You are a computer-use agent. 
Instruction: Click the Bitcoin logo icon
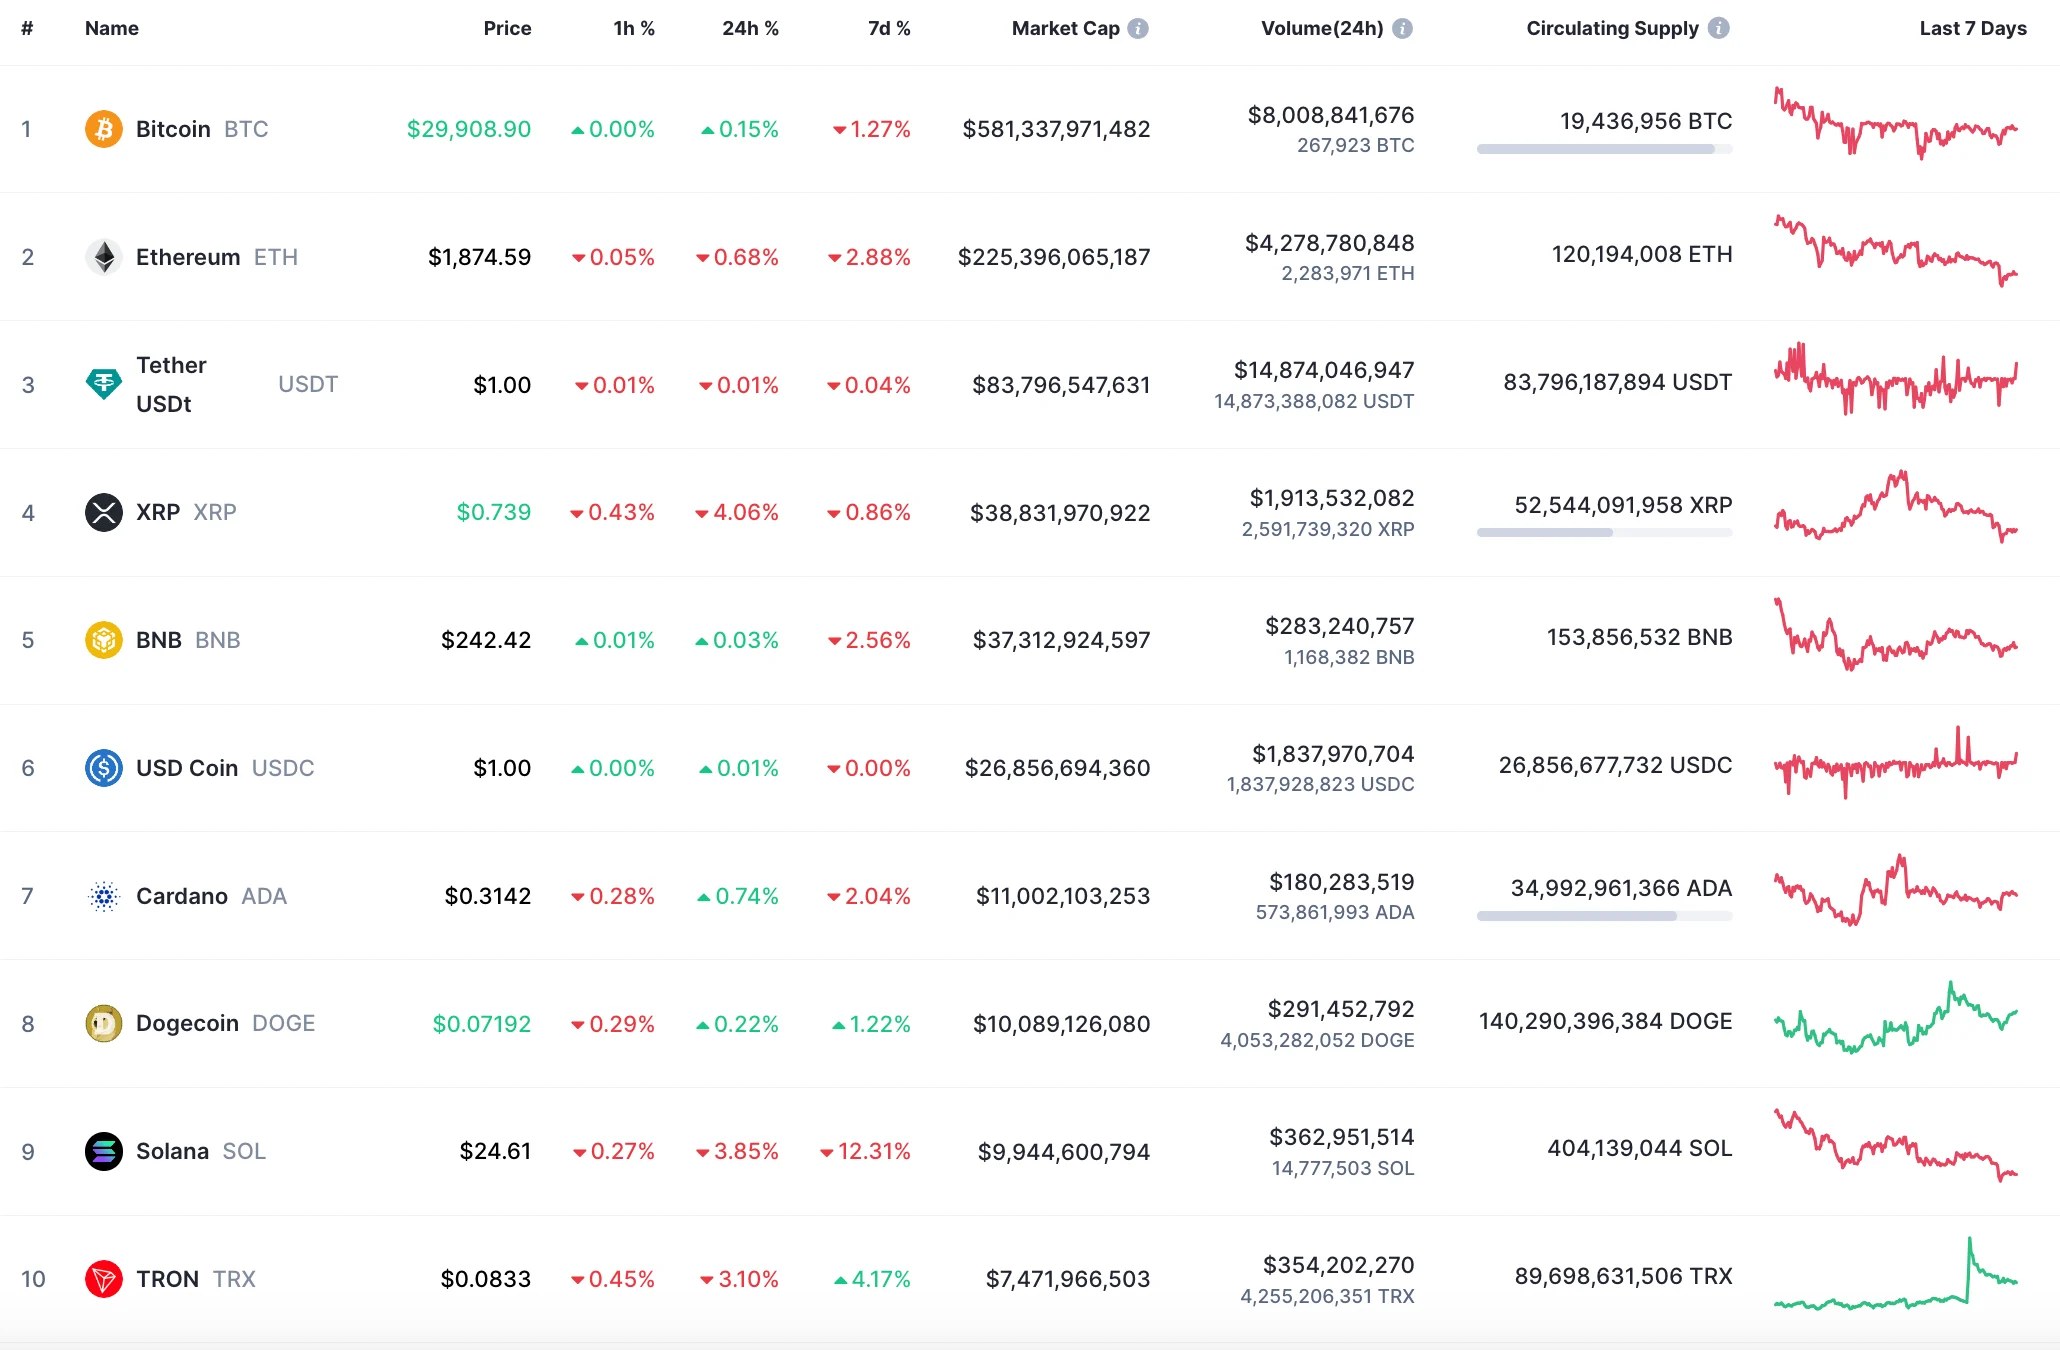point(104,128)
